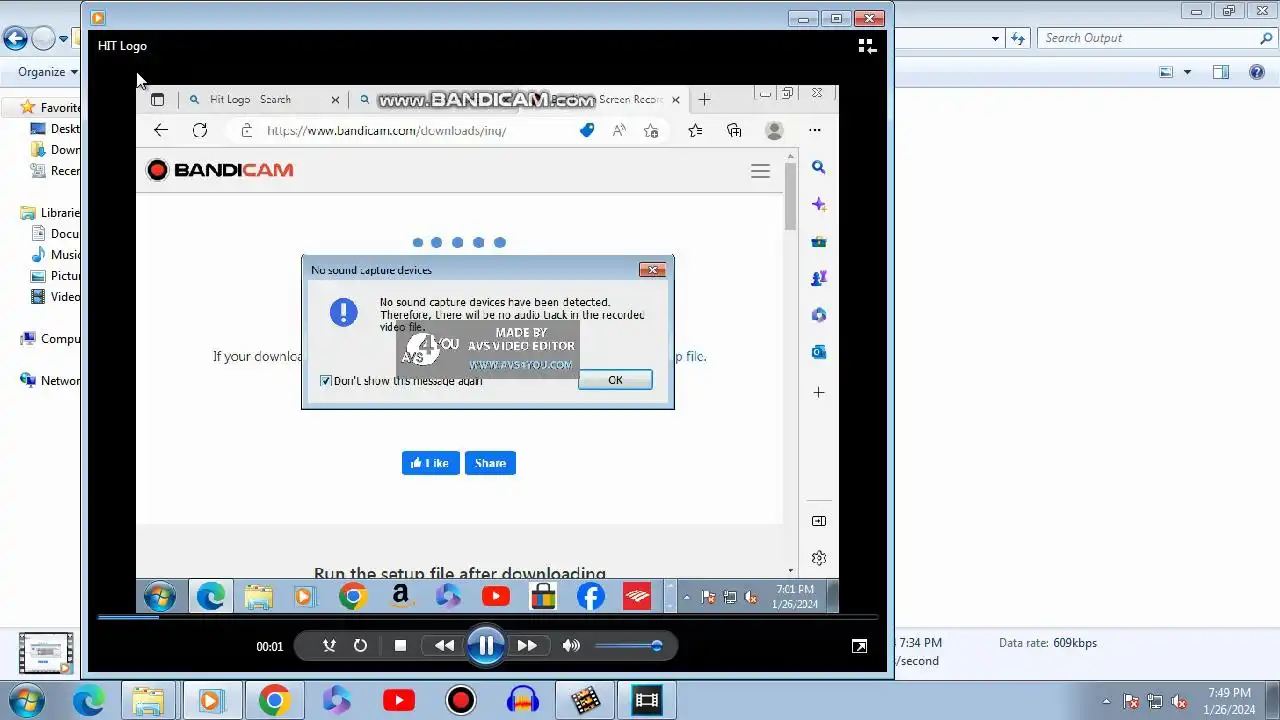1280x720 pixels.
Task: Open Documents library
Action: (x=56, y=233)
